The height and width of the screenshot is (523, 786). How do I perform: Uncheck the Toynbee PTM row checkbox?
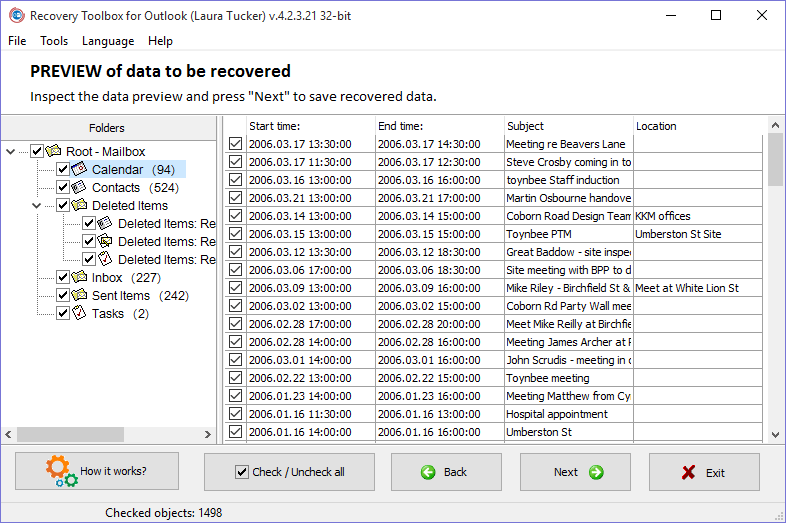click(236, 234)
